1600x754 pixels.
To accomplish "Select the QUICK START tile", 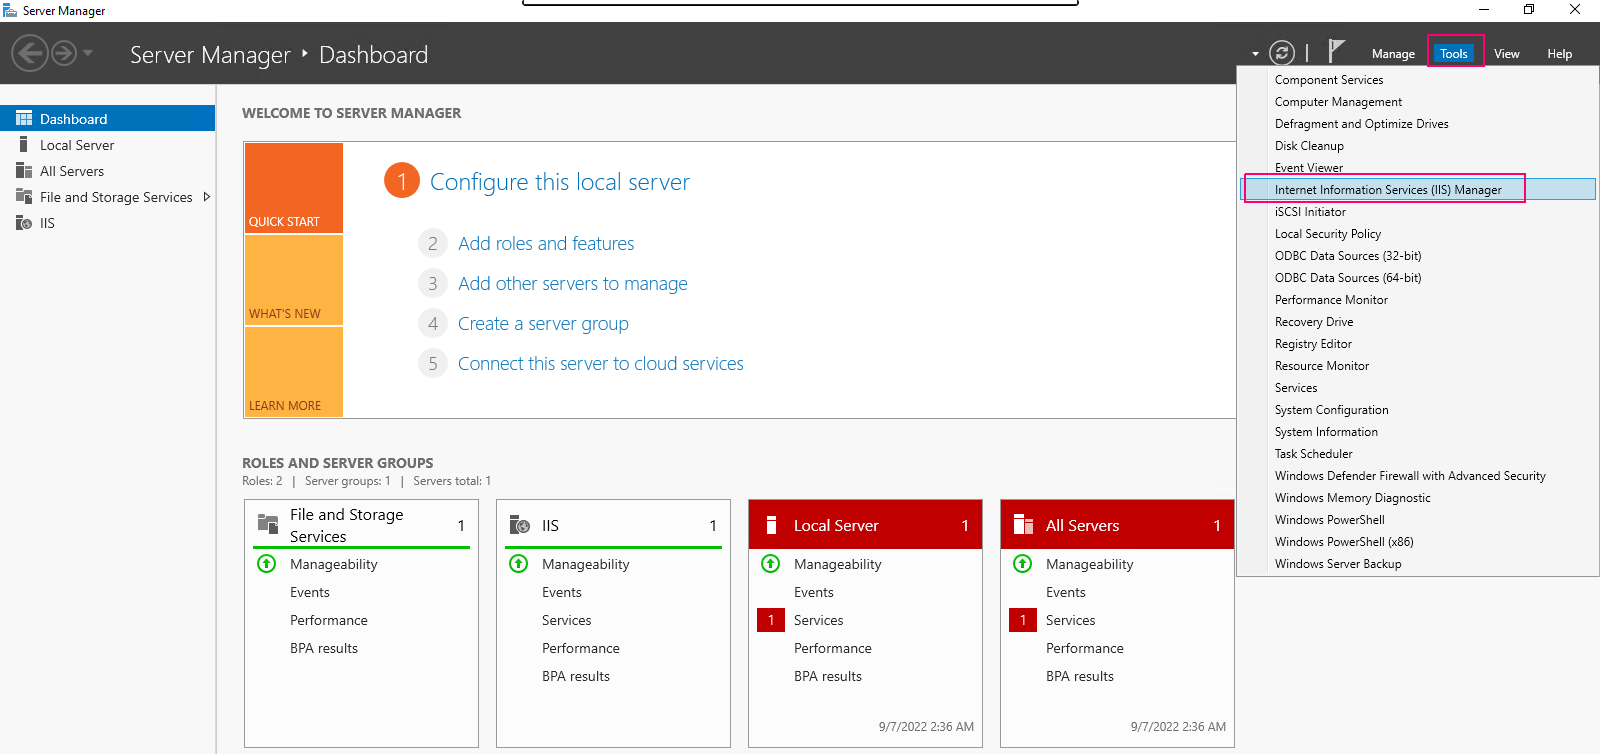I will [294, 188].
